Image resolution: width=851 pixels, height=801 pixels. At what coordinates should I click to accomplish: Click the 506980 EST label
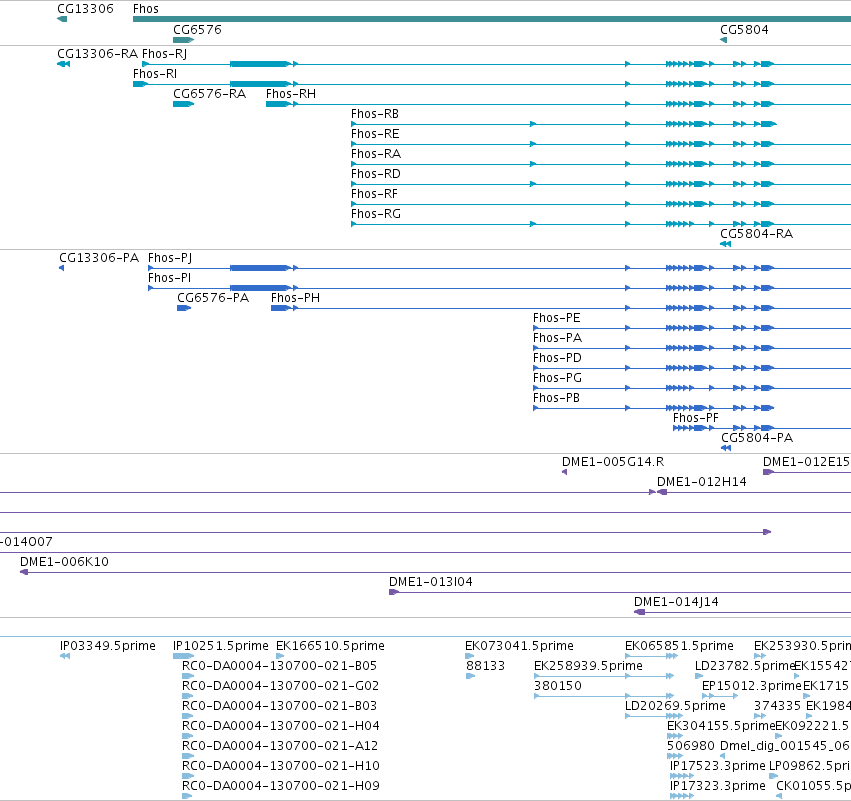(x=691, y=746)
